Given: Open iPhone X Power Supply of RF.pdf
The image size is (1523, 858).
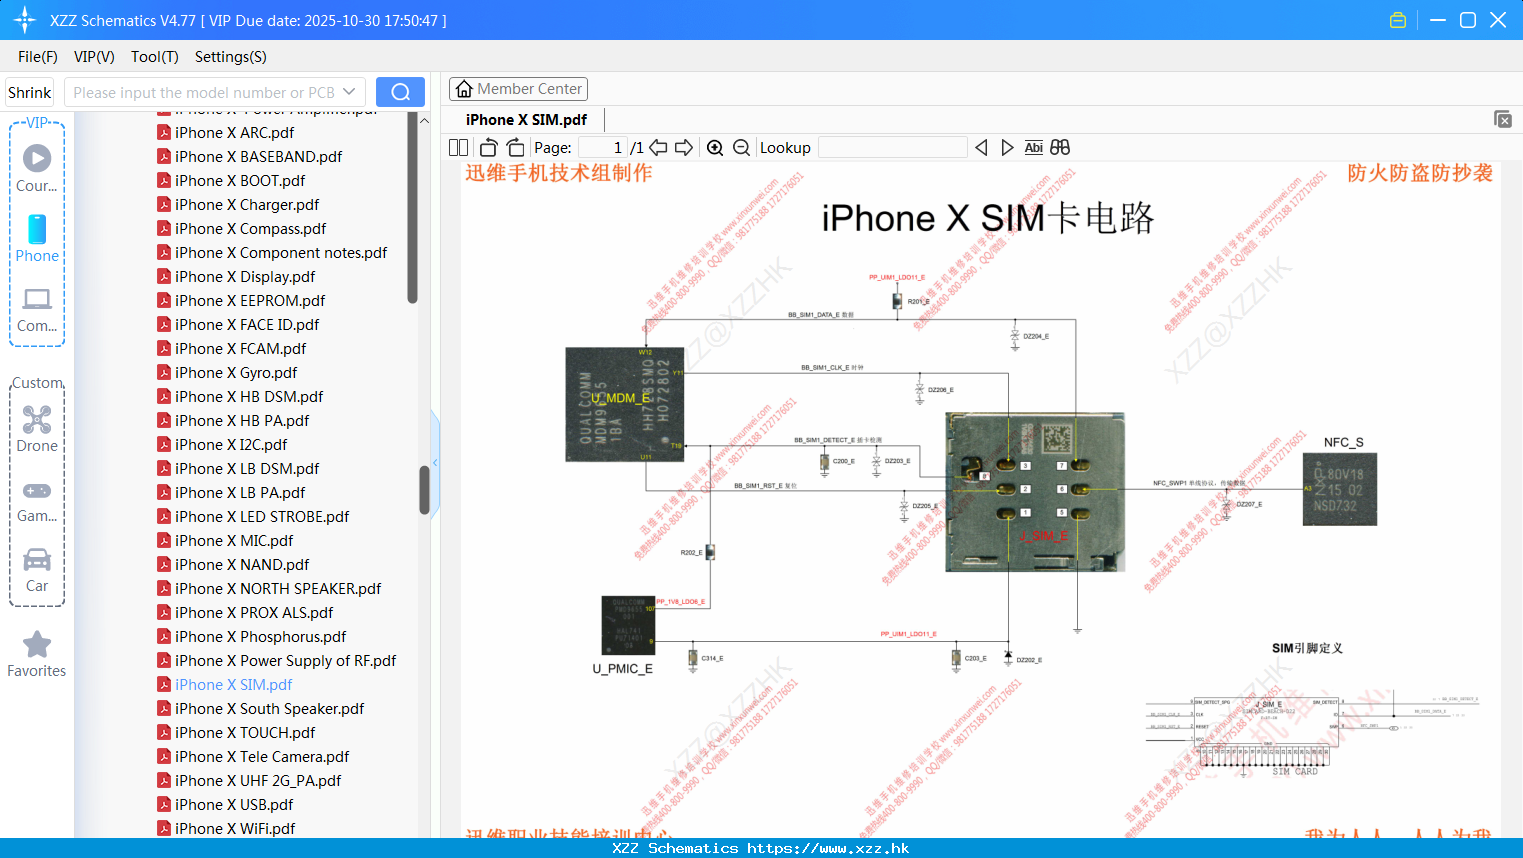Looking at the screenshot, I should (285, 660).
